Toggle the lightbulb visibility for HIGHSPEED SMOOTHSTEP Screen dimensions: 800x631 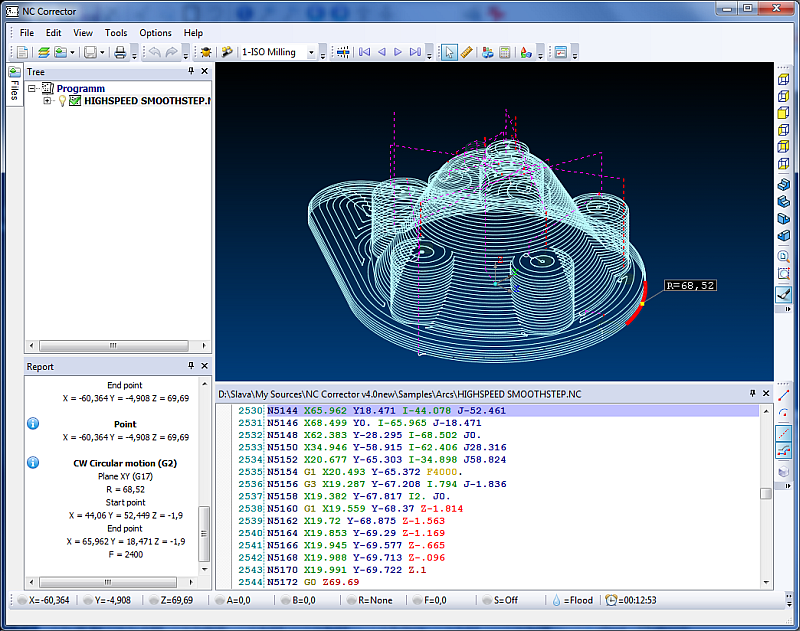click(x=62, y=101)
